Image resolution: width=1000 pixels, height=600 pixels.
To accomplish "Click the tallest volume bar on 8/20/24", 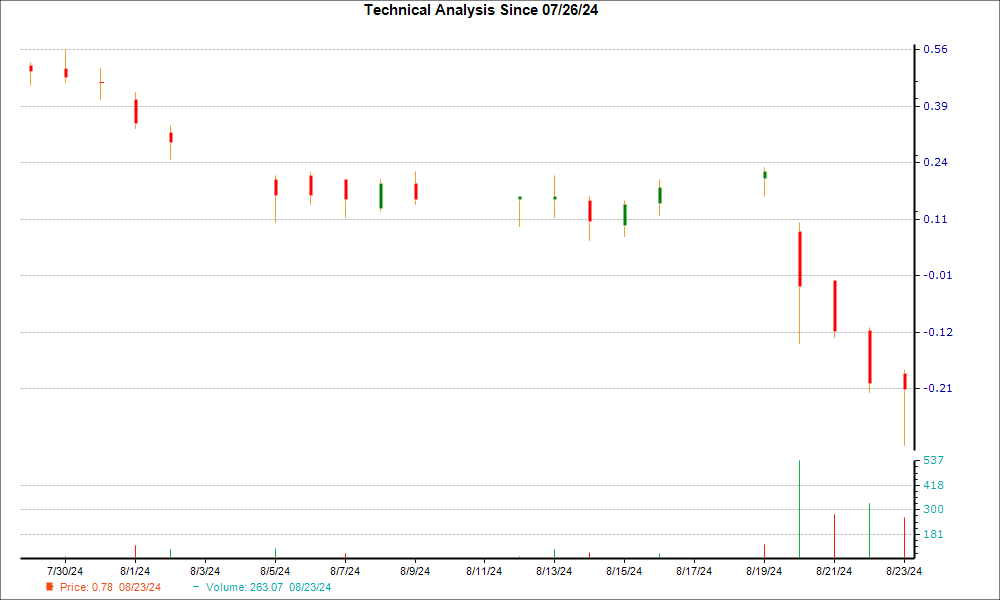I will click(799, 508).
